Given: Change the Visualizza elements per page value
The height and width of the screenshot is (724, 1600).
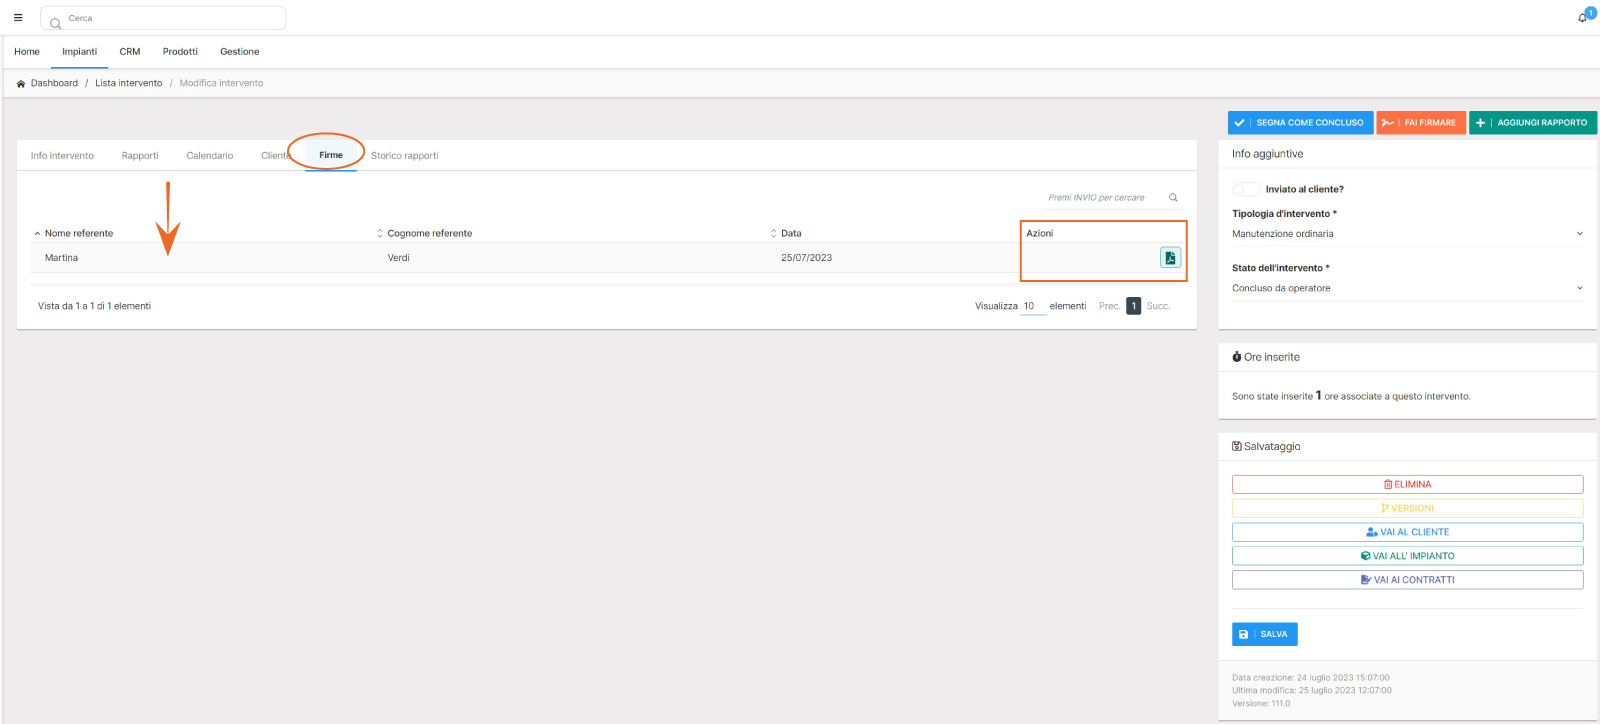Looking at the screenshot, I should tap(1032, 306).
